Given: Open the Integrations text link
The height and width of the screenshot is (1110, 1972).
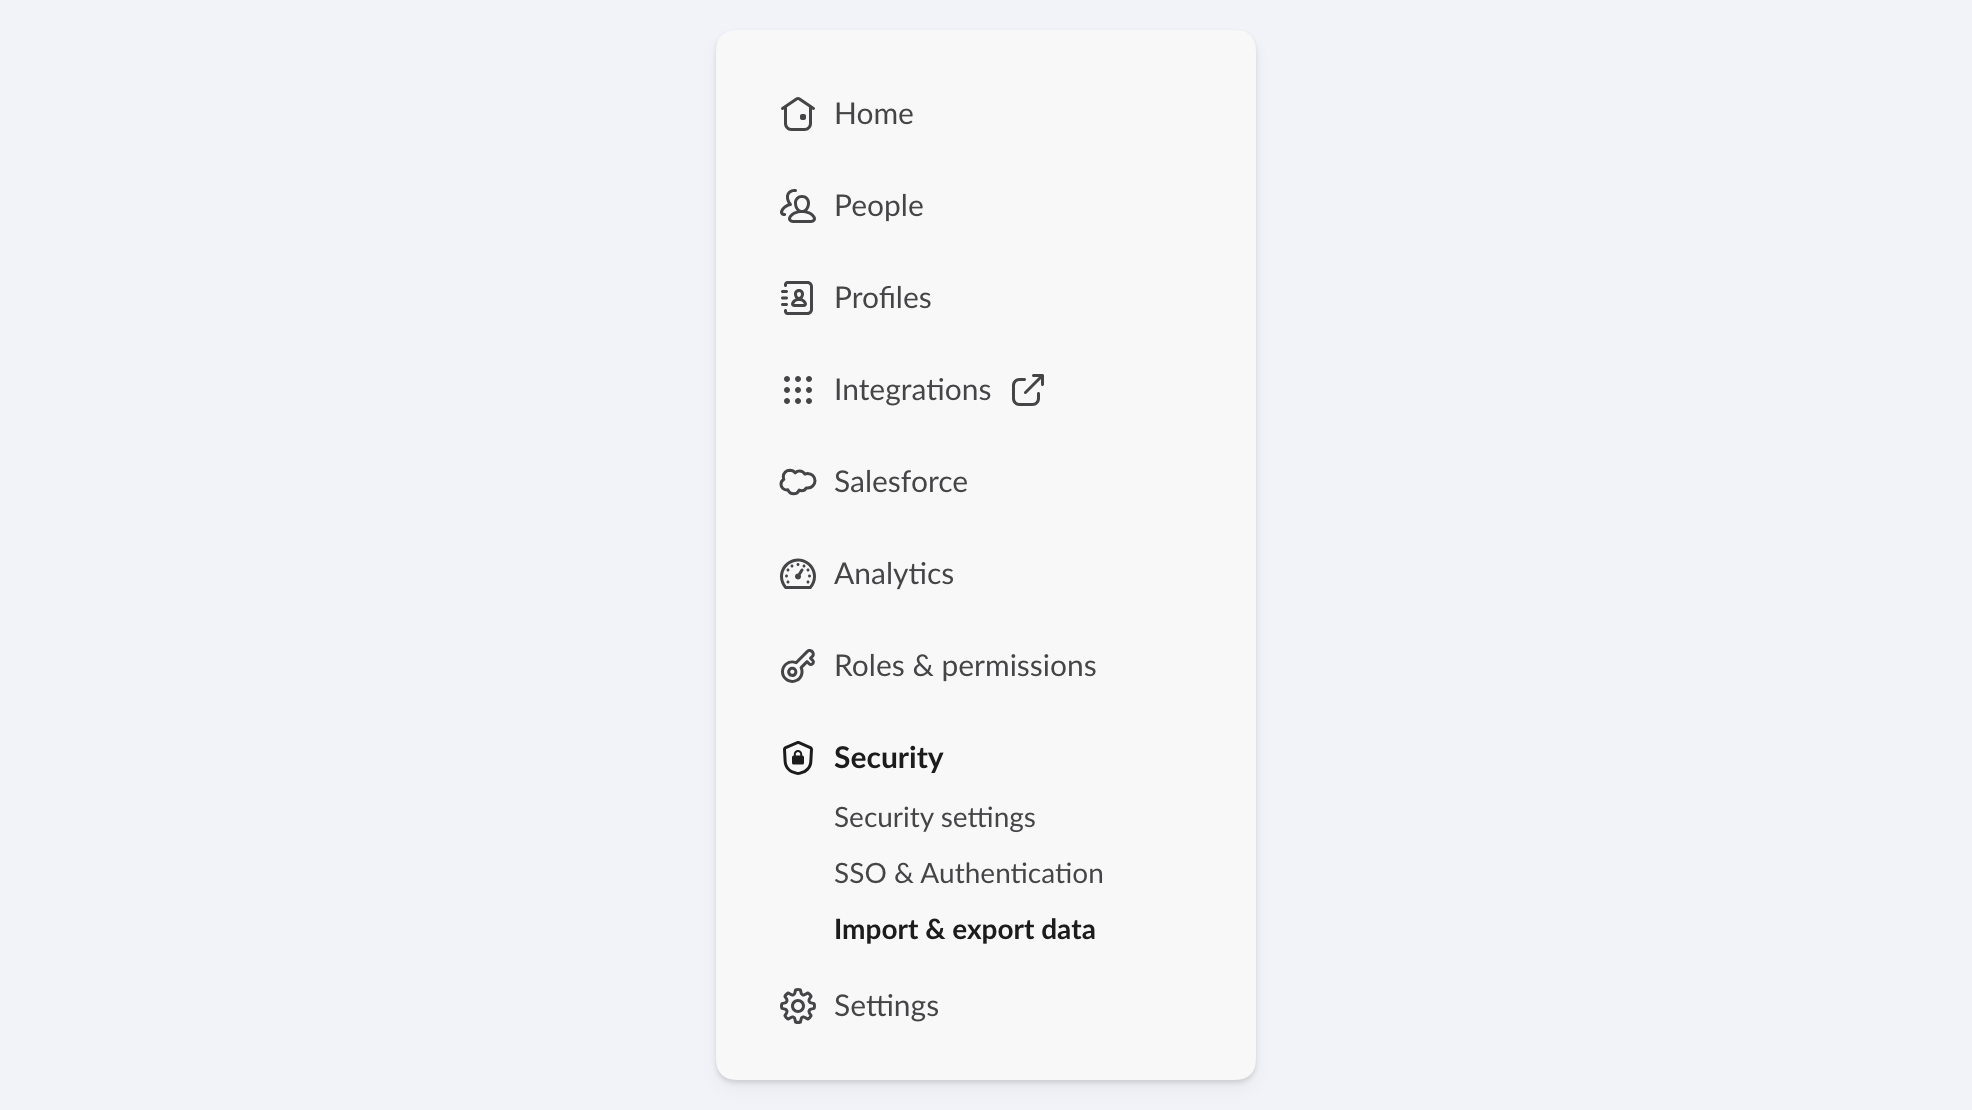Looking at the screenshot, I should click(x=912, y=390).
